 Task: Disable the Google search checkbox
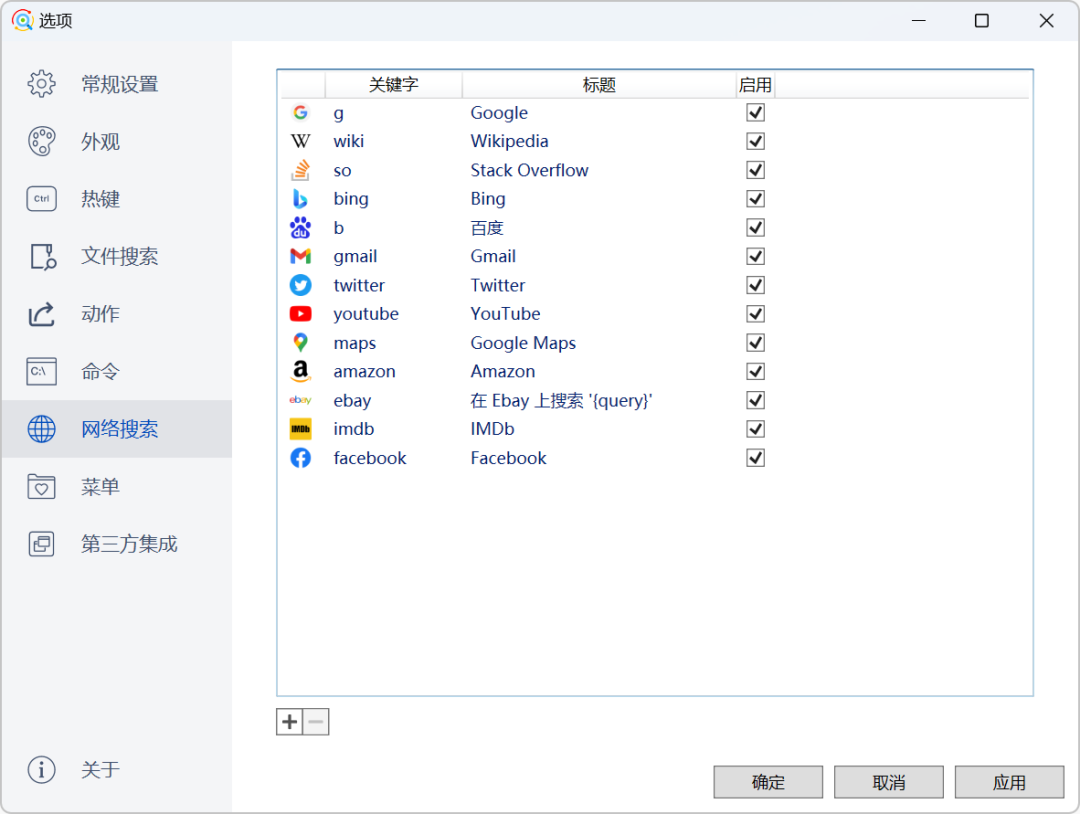pos(756,112)
